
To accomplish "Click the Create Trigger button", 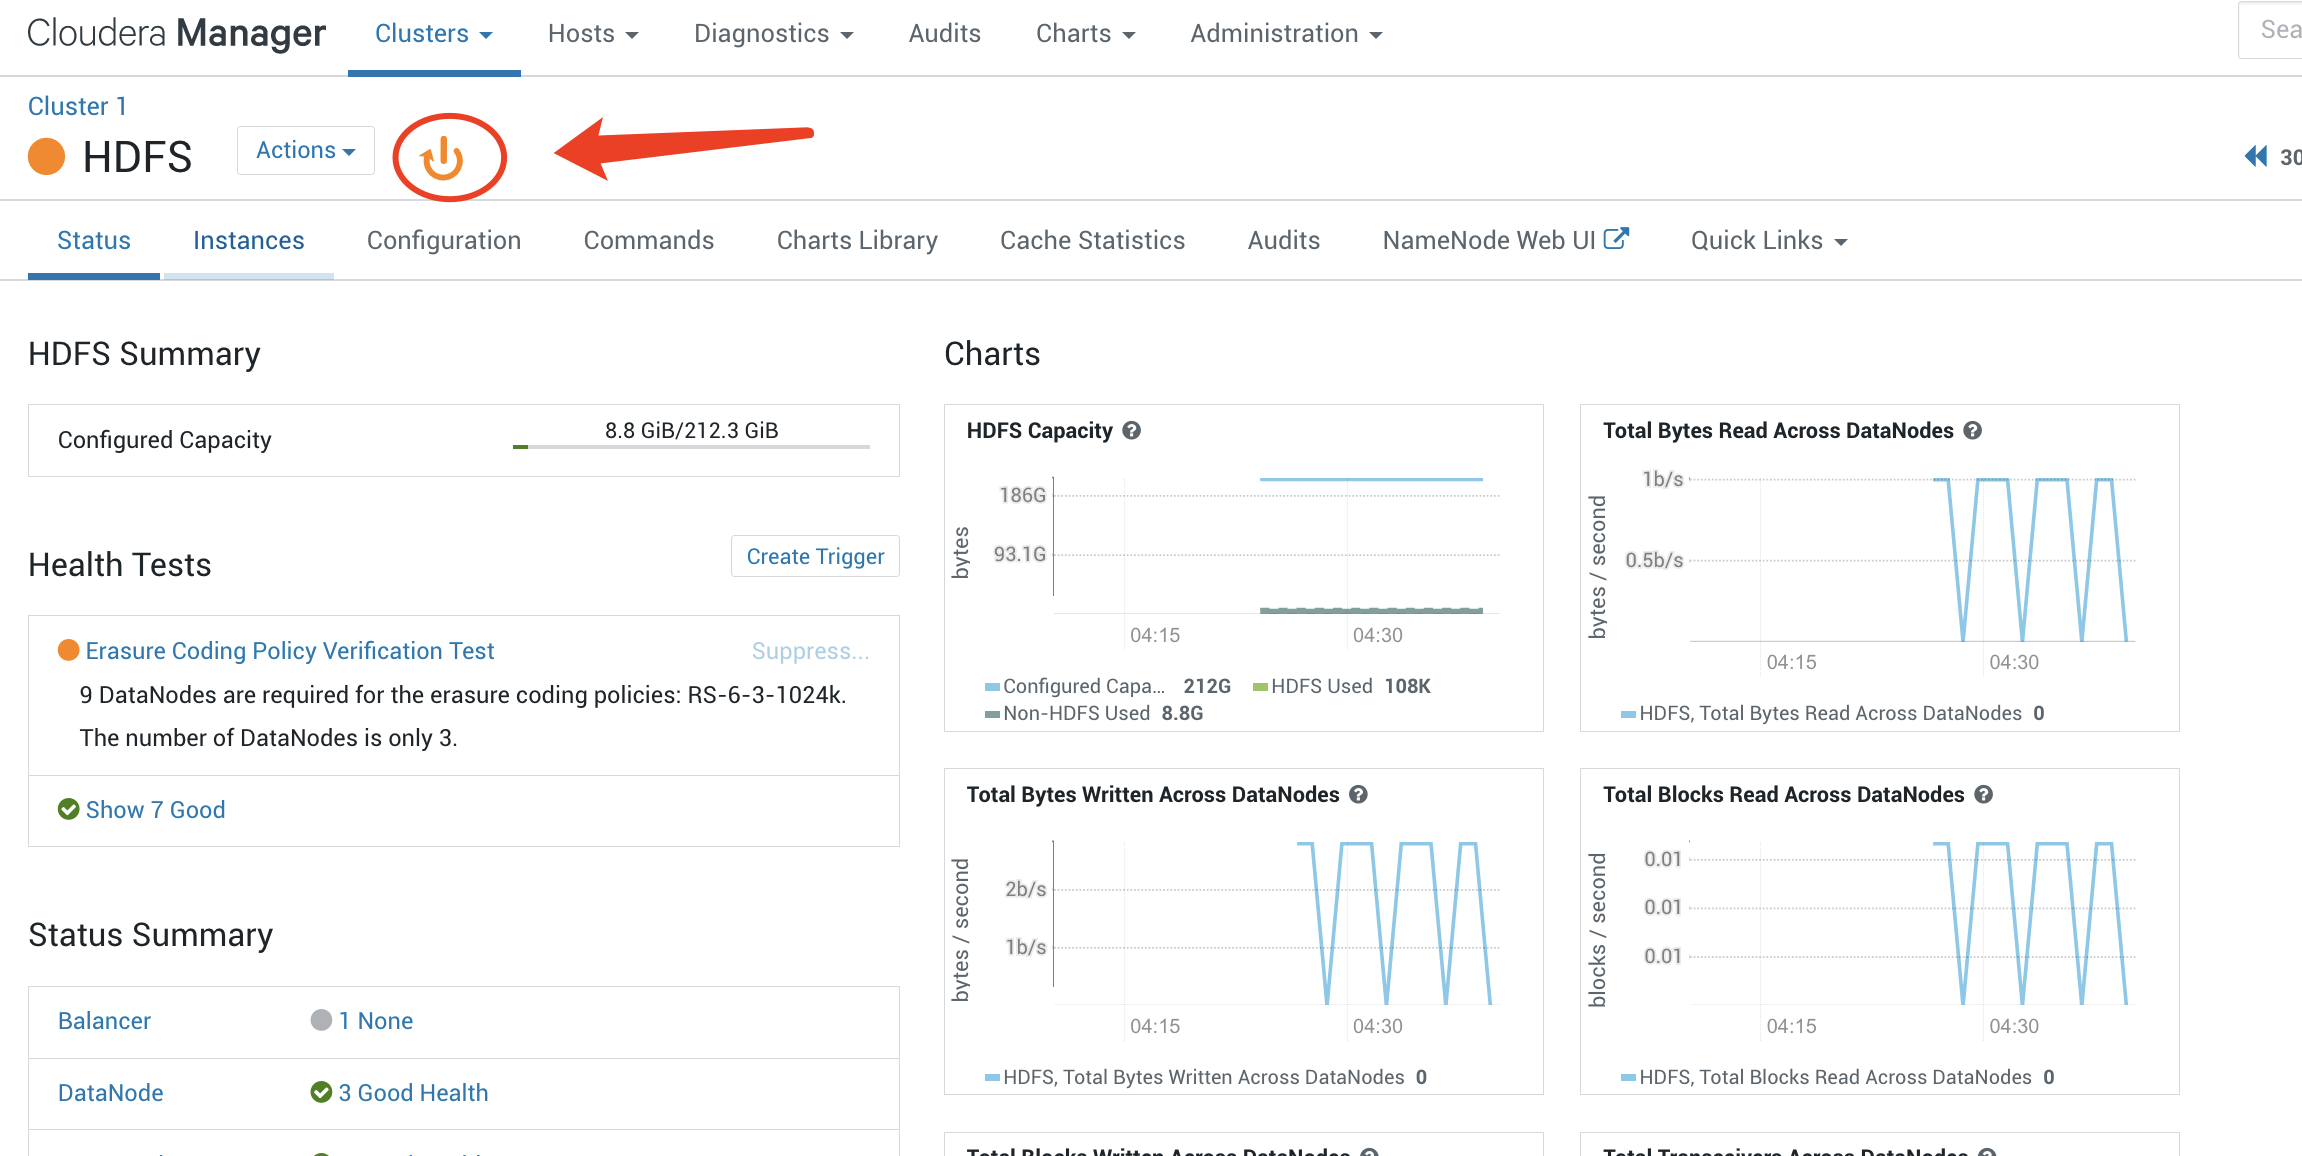I will click(815, 556).
